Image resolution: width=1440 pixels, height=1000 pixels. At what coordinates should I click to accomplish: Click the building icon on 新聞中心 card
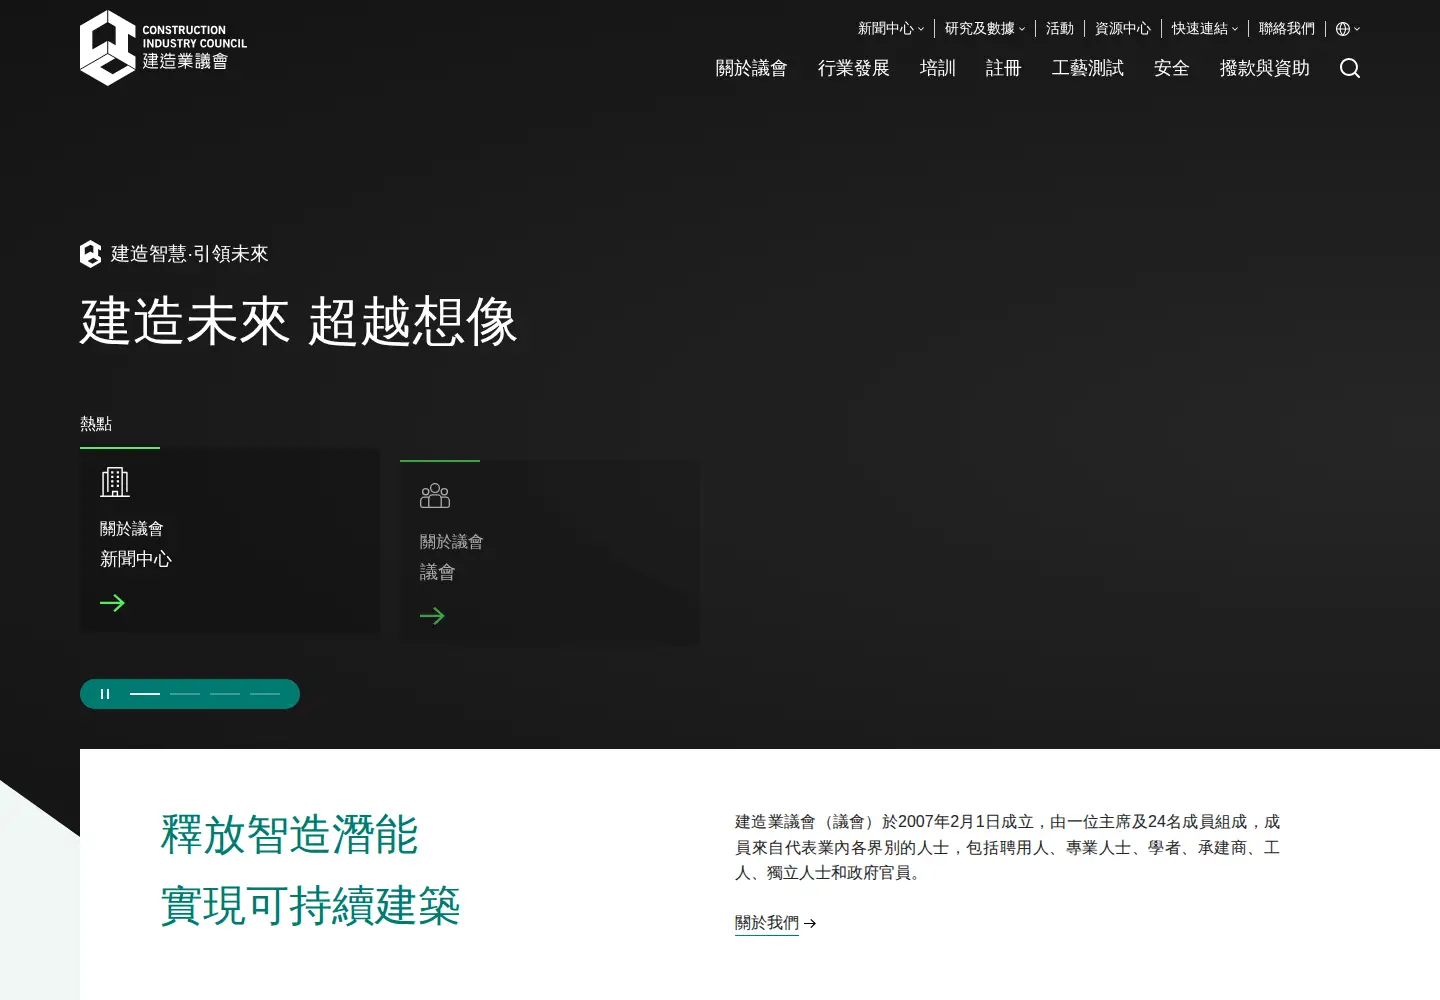coord(115,482)
